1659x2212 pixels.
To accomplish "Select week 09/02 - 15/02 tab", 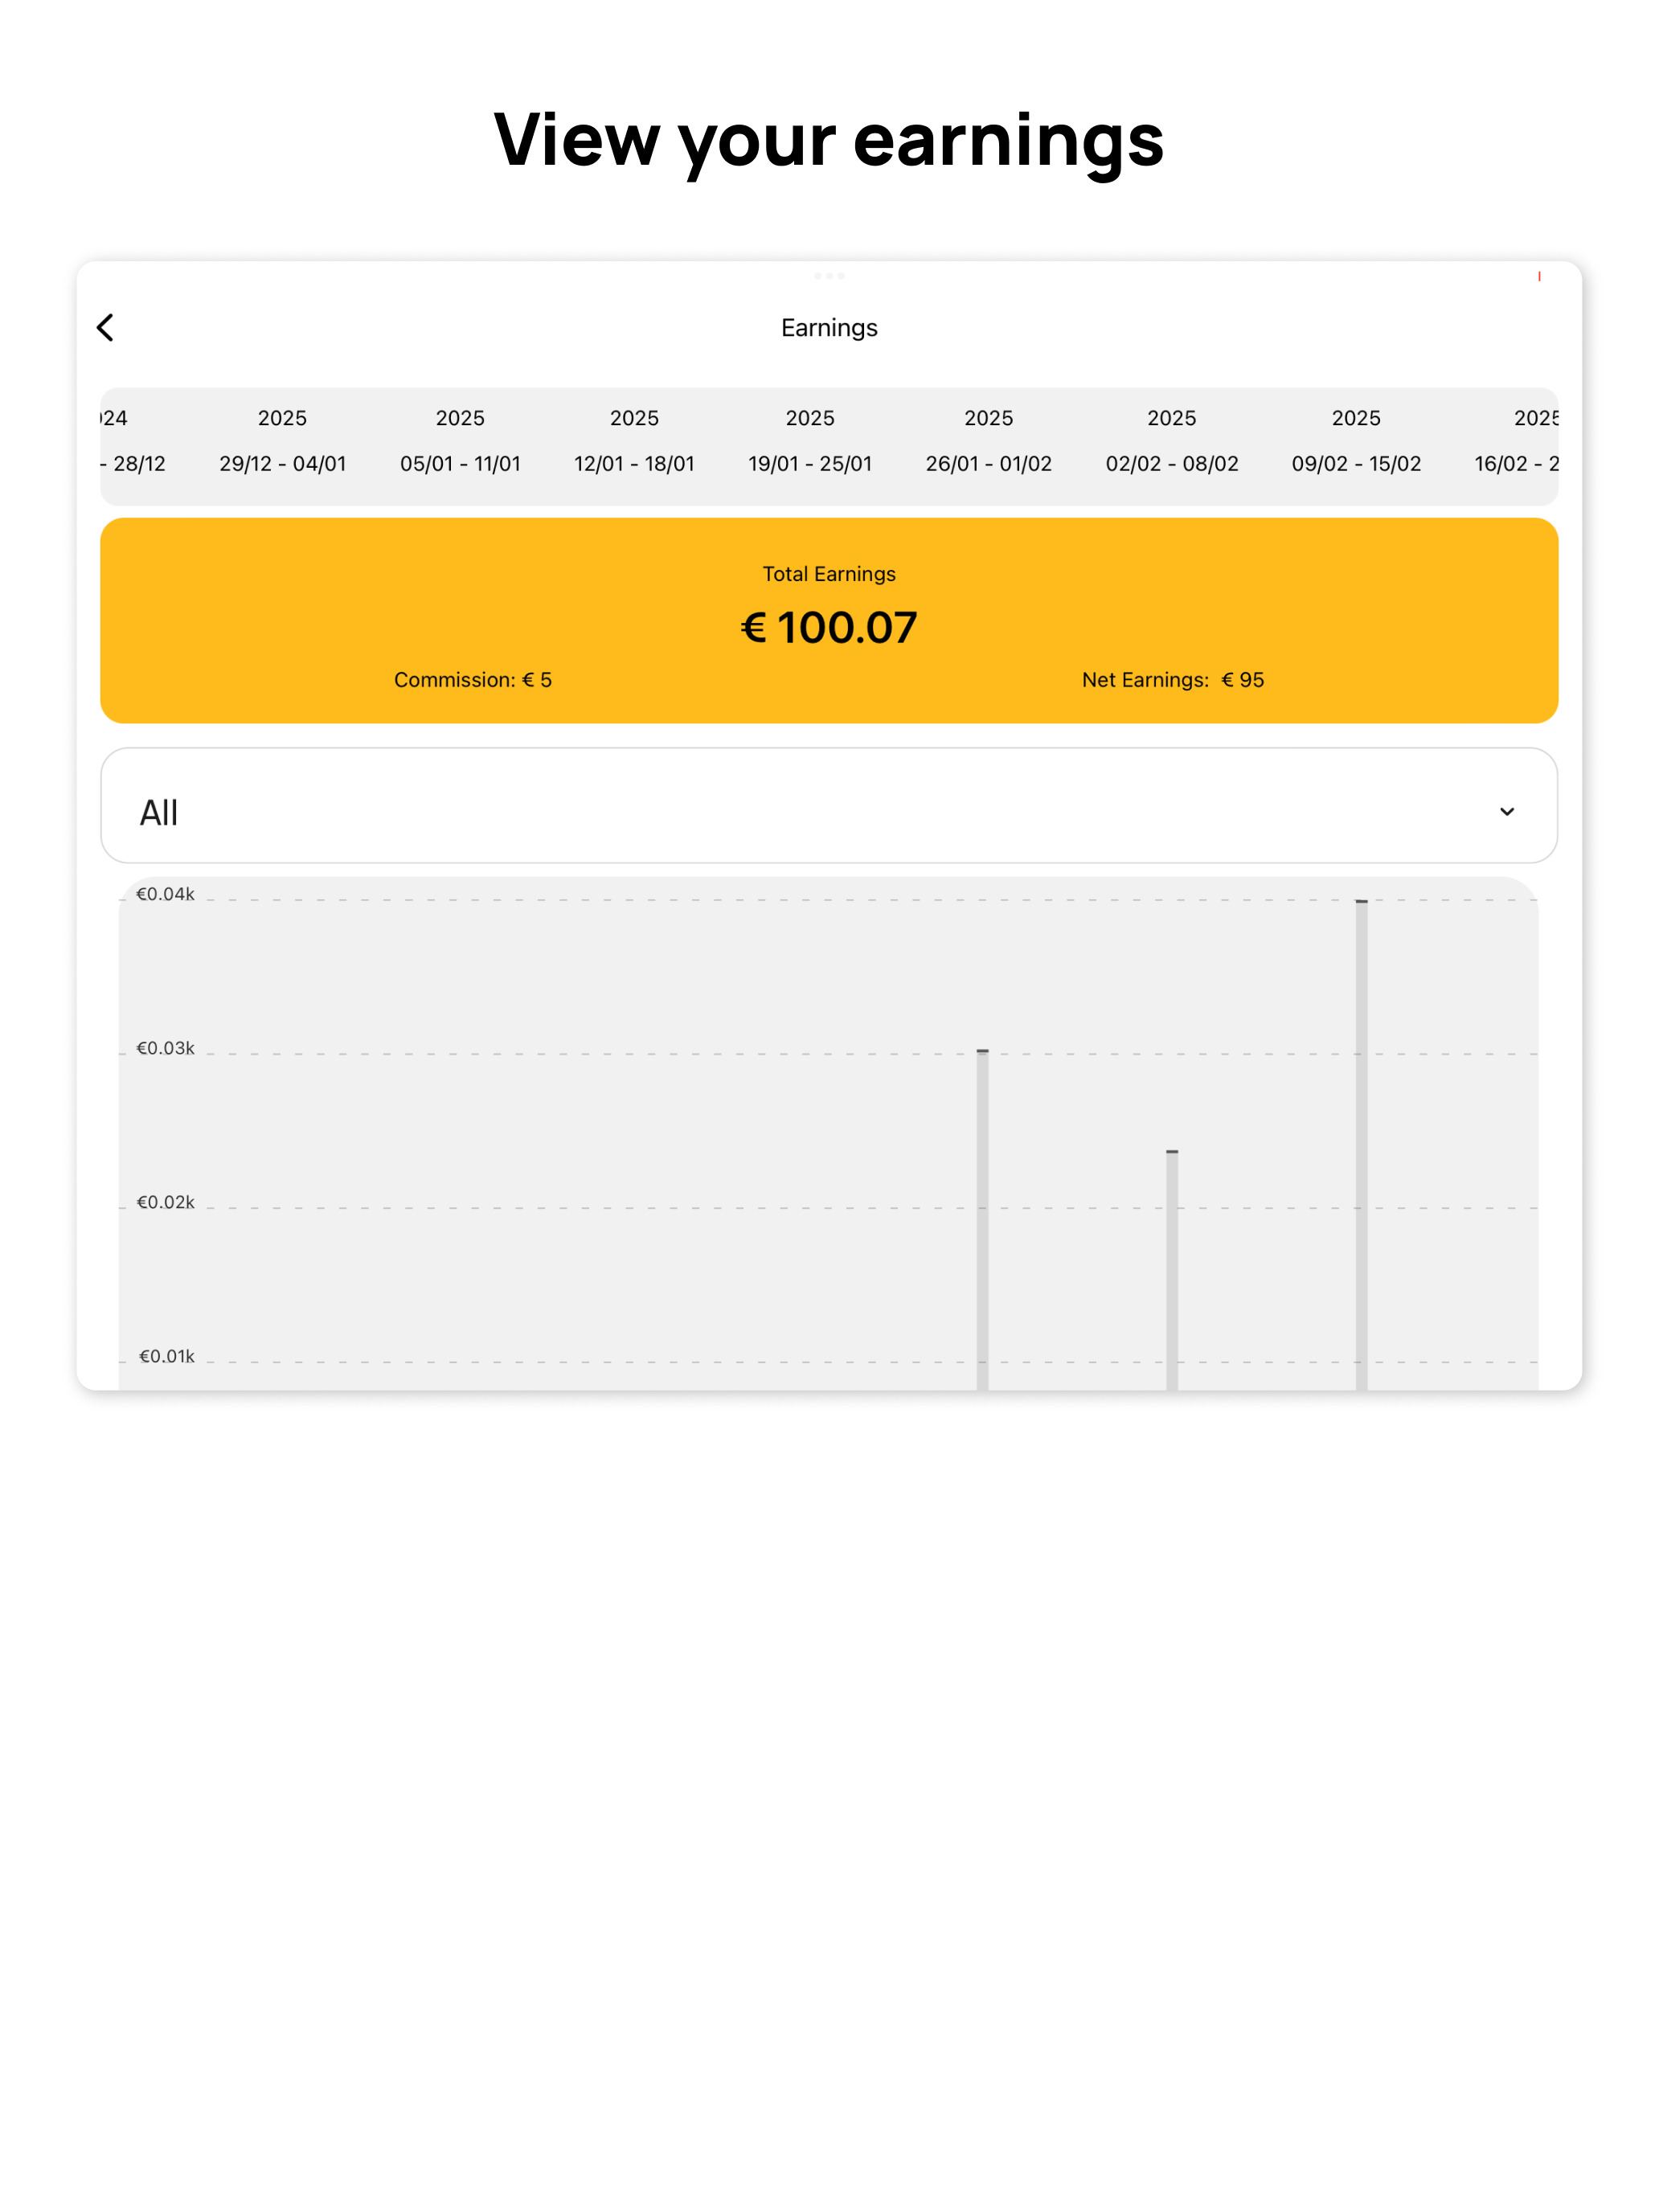I will click(x=1356, y=441).
